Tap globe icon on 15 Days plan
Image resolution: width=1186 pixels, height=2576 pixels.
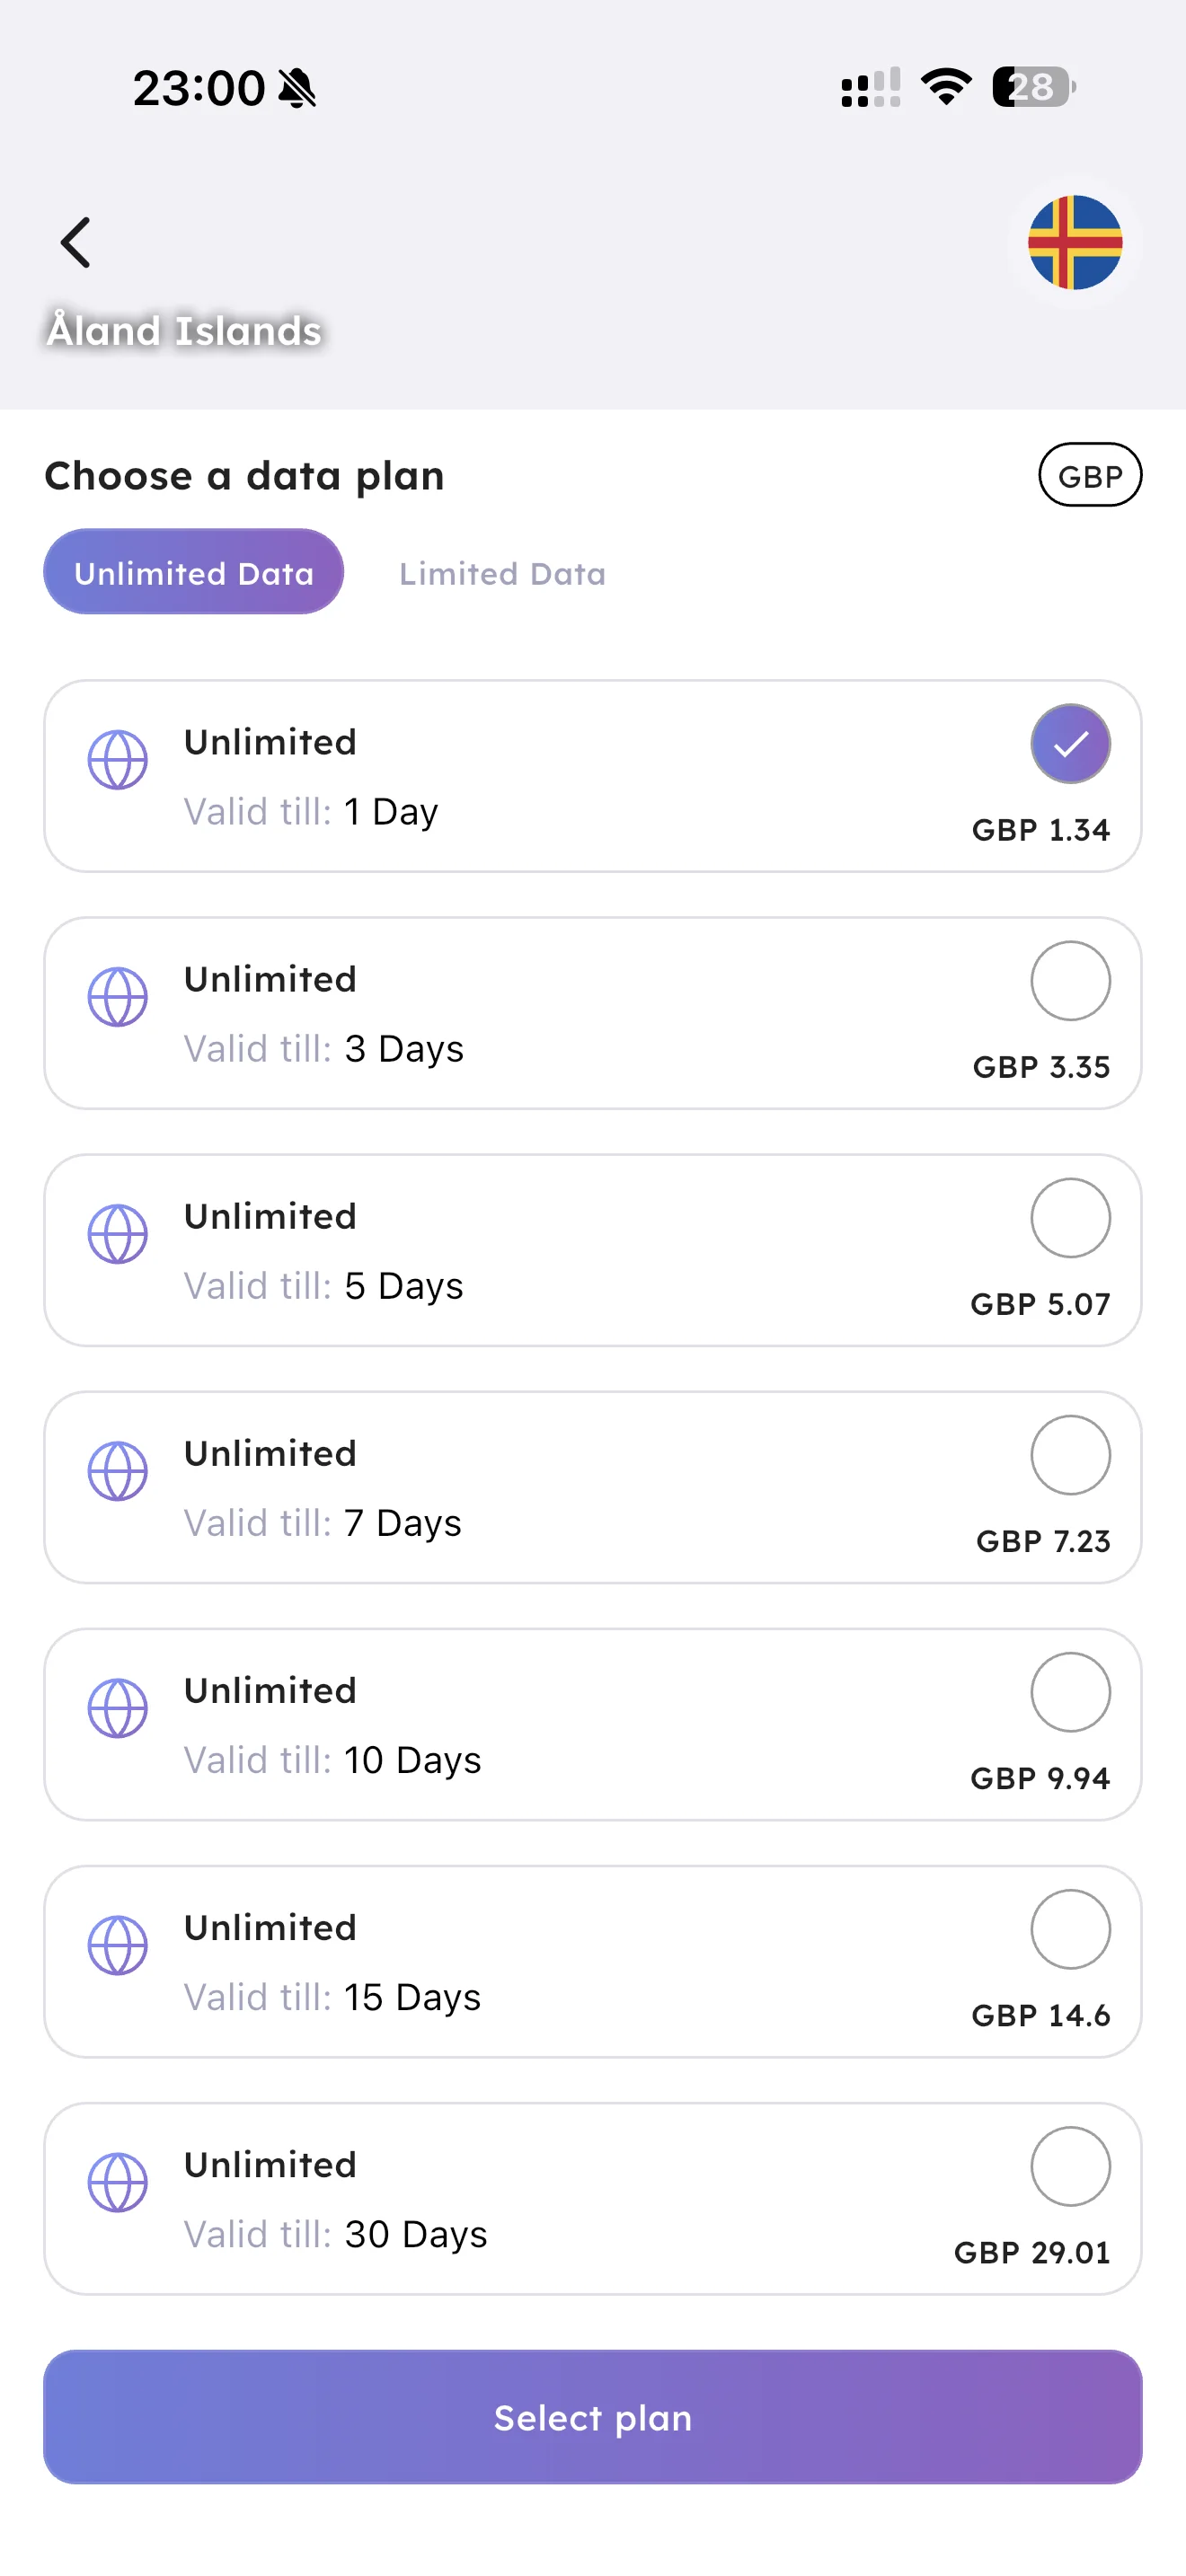(118, 1945)
